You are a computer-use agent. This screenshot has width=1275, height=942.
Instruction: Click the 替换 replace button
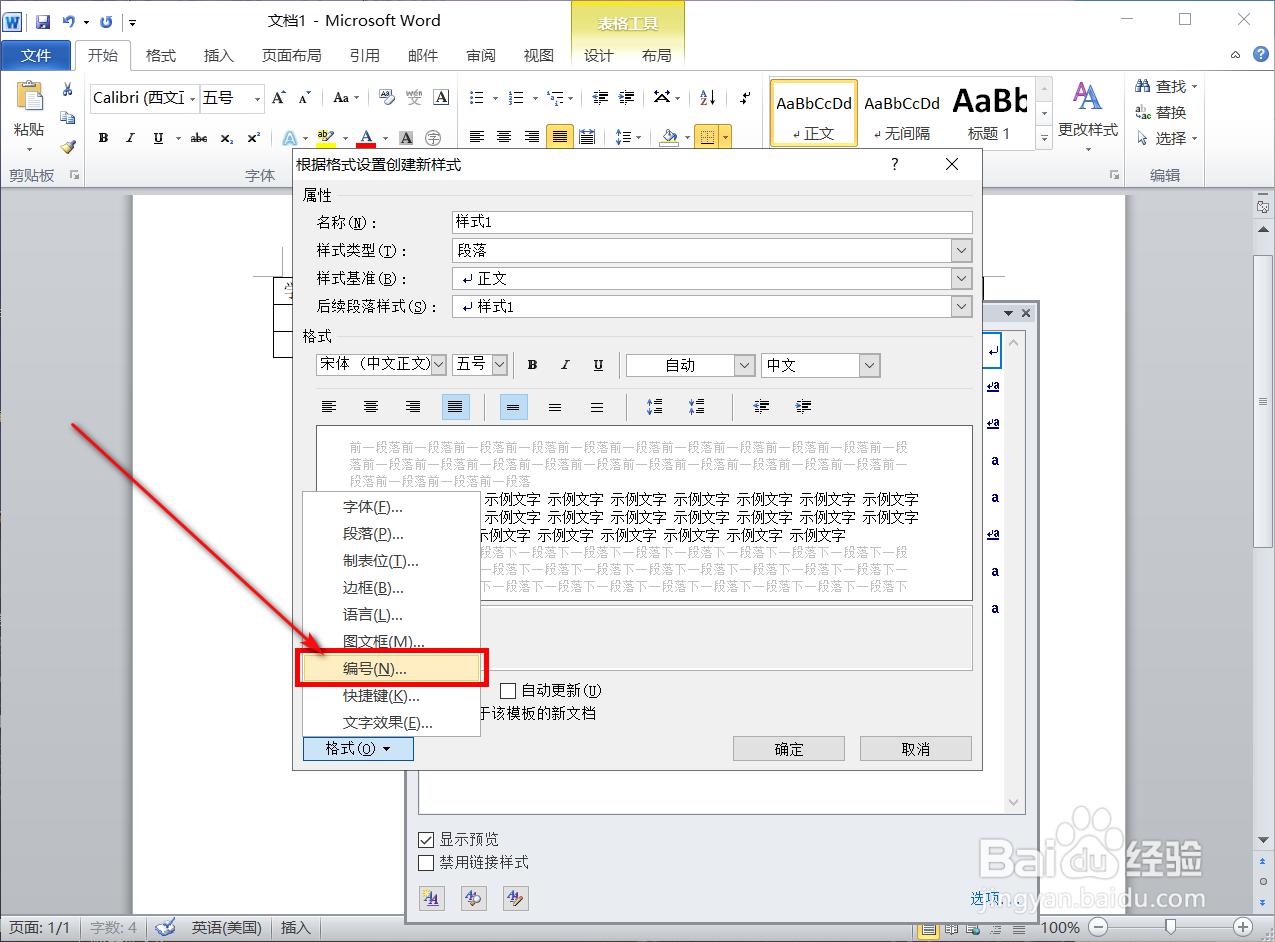(1161, 113)
